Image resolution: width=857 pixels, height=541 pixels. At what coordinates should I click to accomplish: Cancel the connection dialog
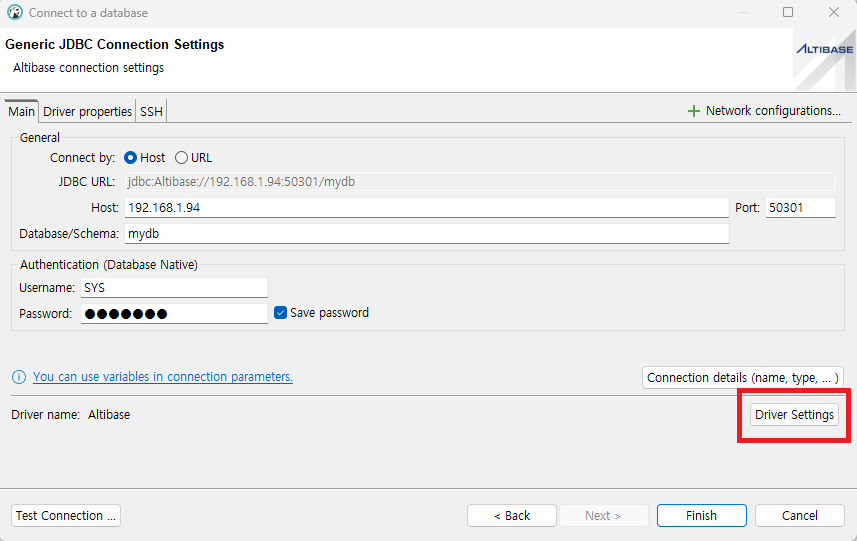point(799,516)
